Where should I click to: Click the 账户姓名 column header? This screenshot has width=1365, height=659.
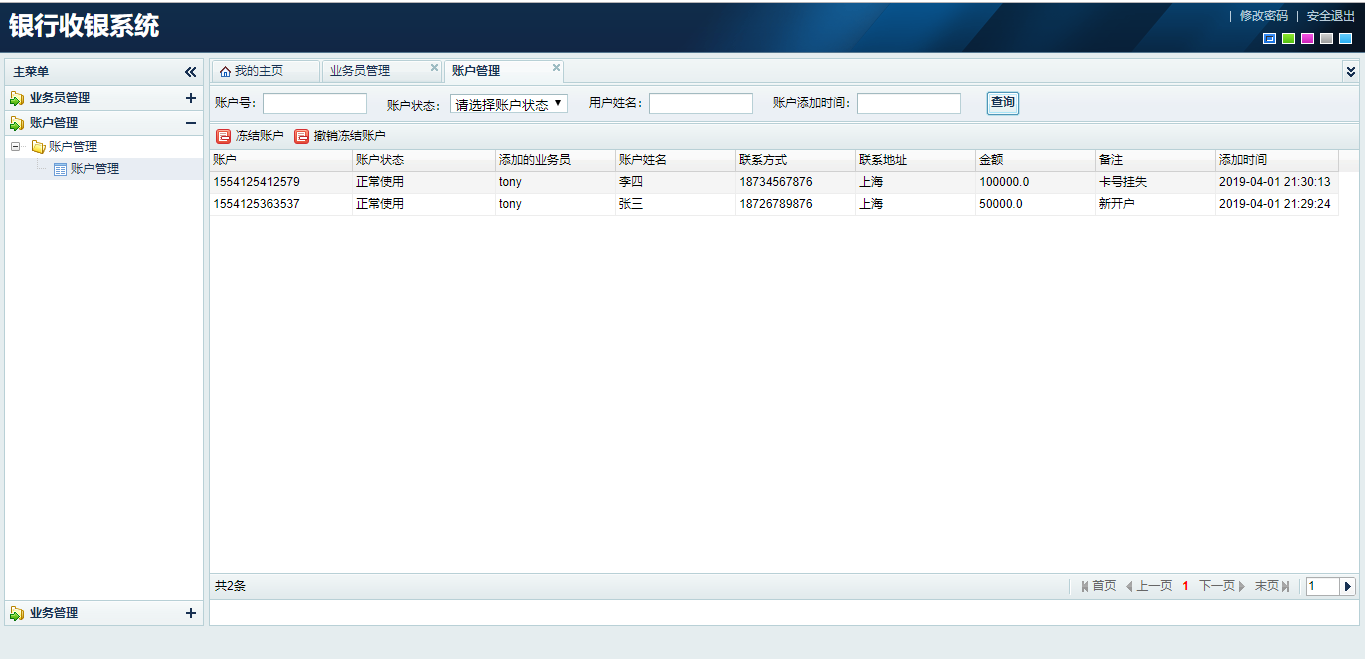675,160
